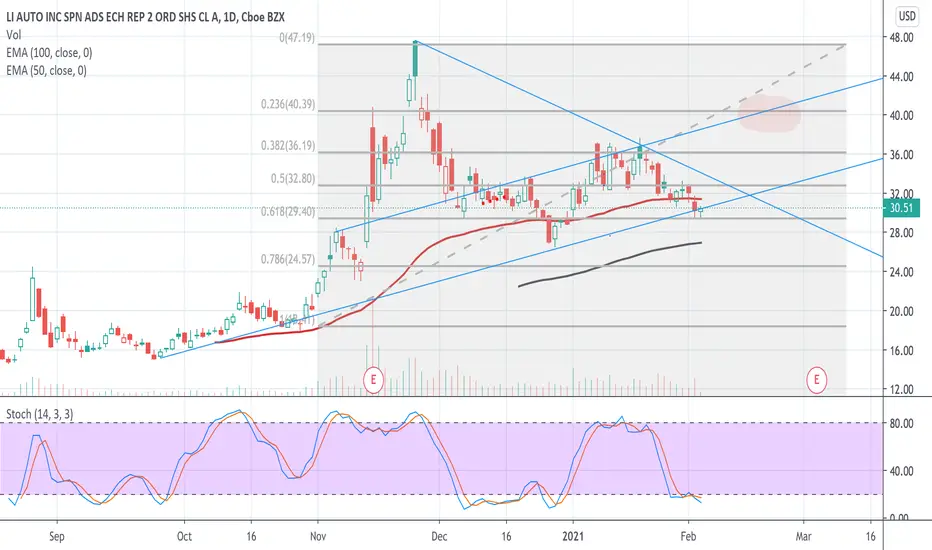Click the Oct date axis label
The image size is (932, 550).
click(184, 536)
